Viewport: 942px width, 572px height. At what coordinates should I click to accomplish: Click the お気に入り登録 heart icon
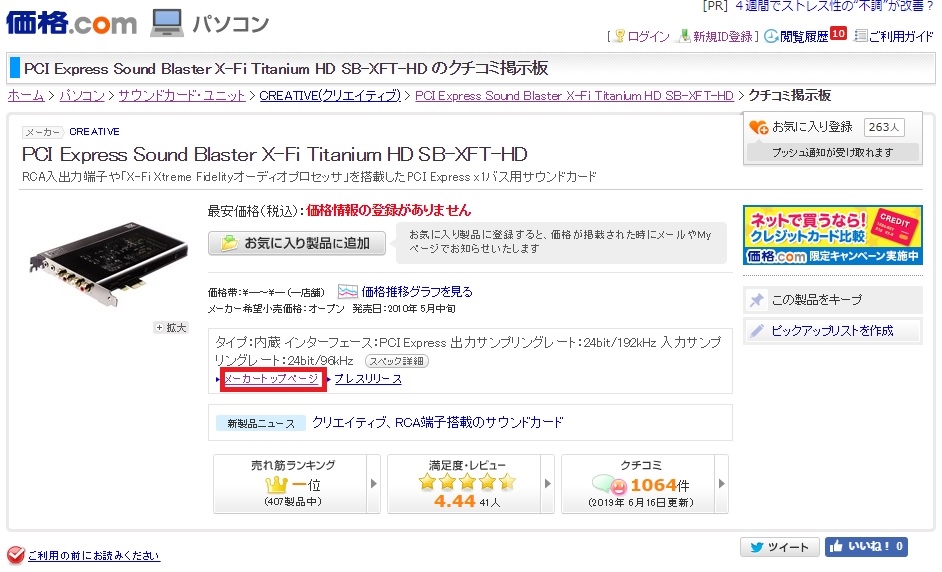(758, 127)
